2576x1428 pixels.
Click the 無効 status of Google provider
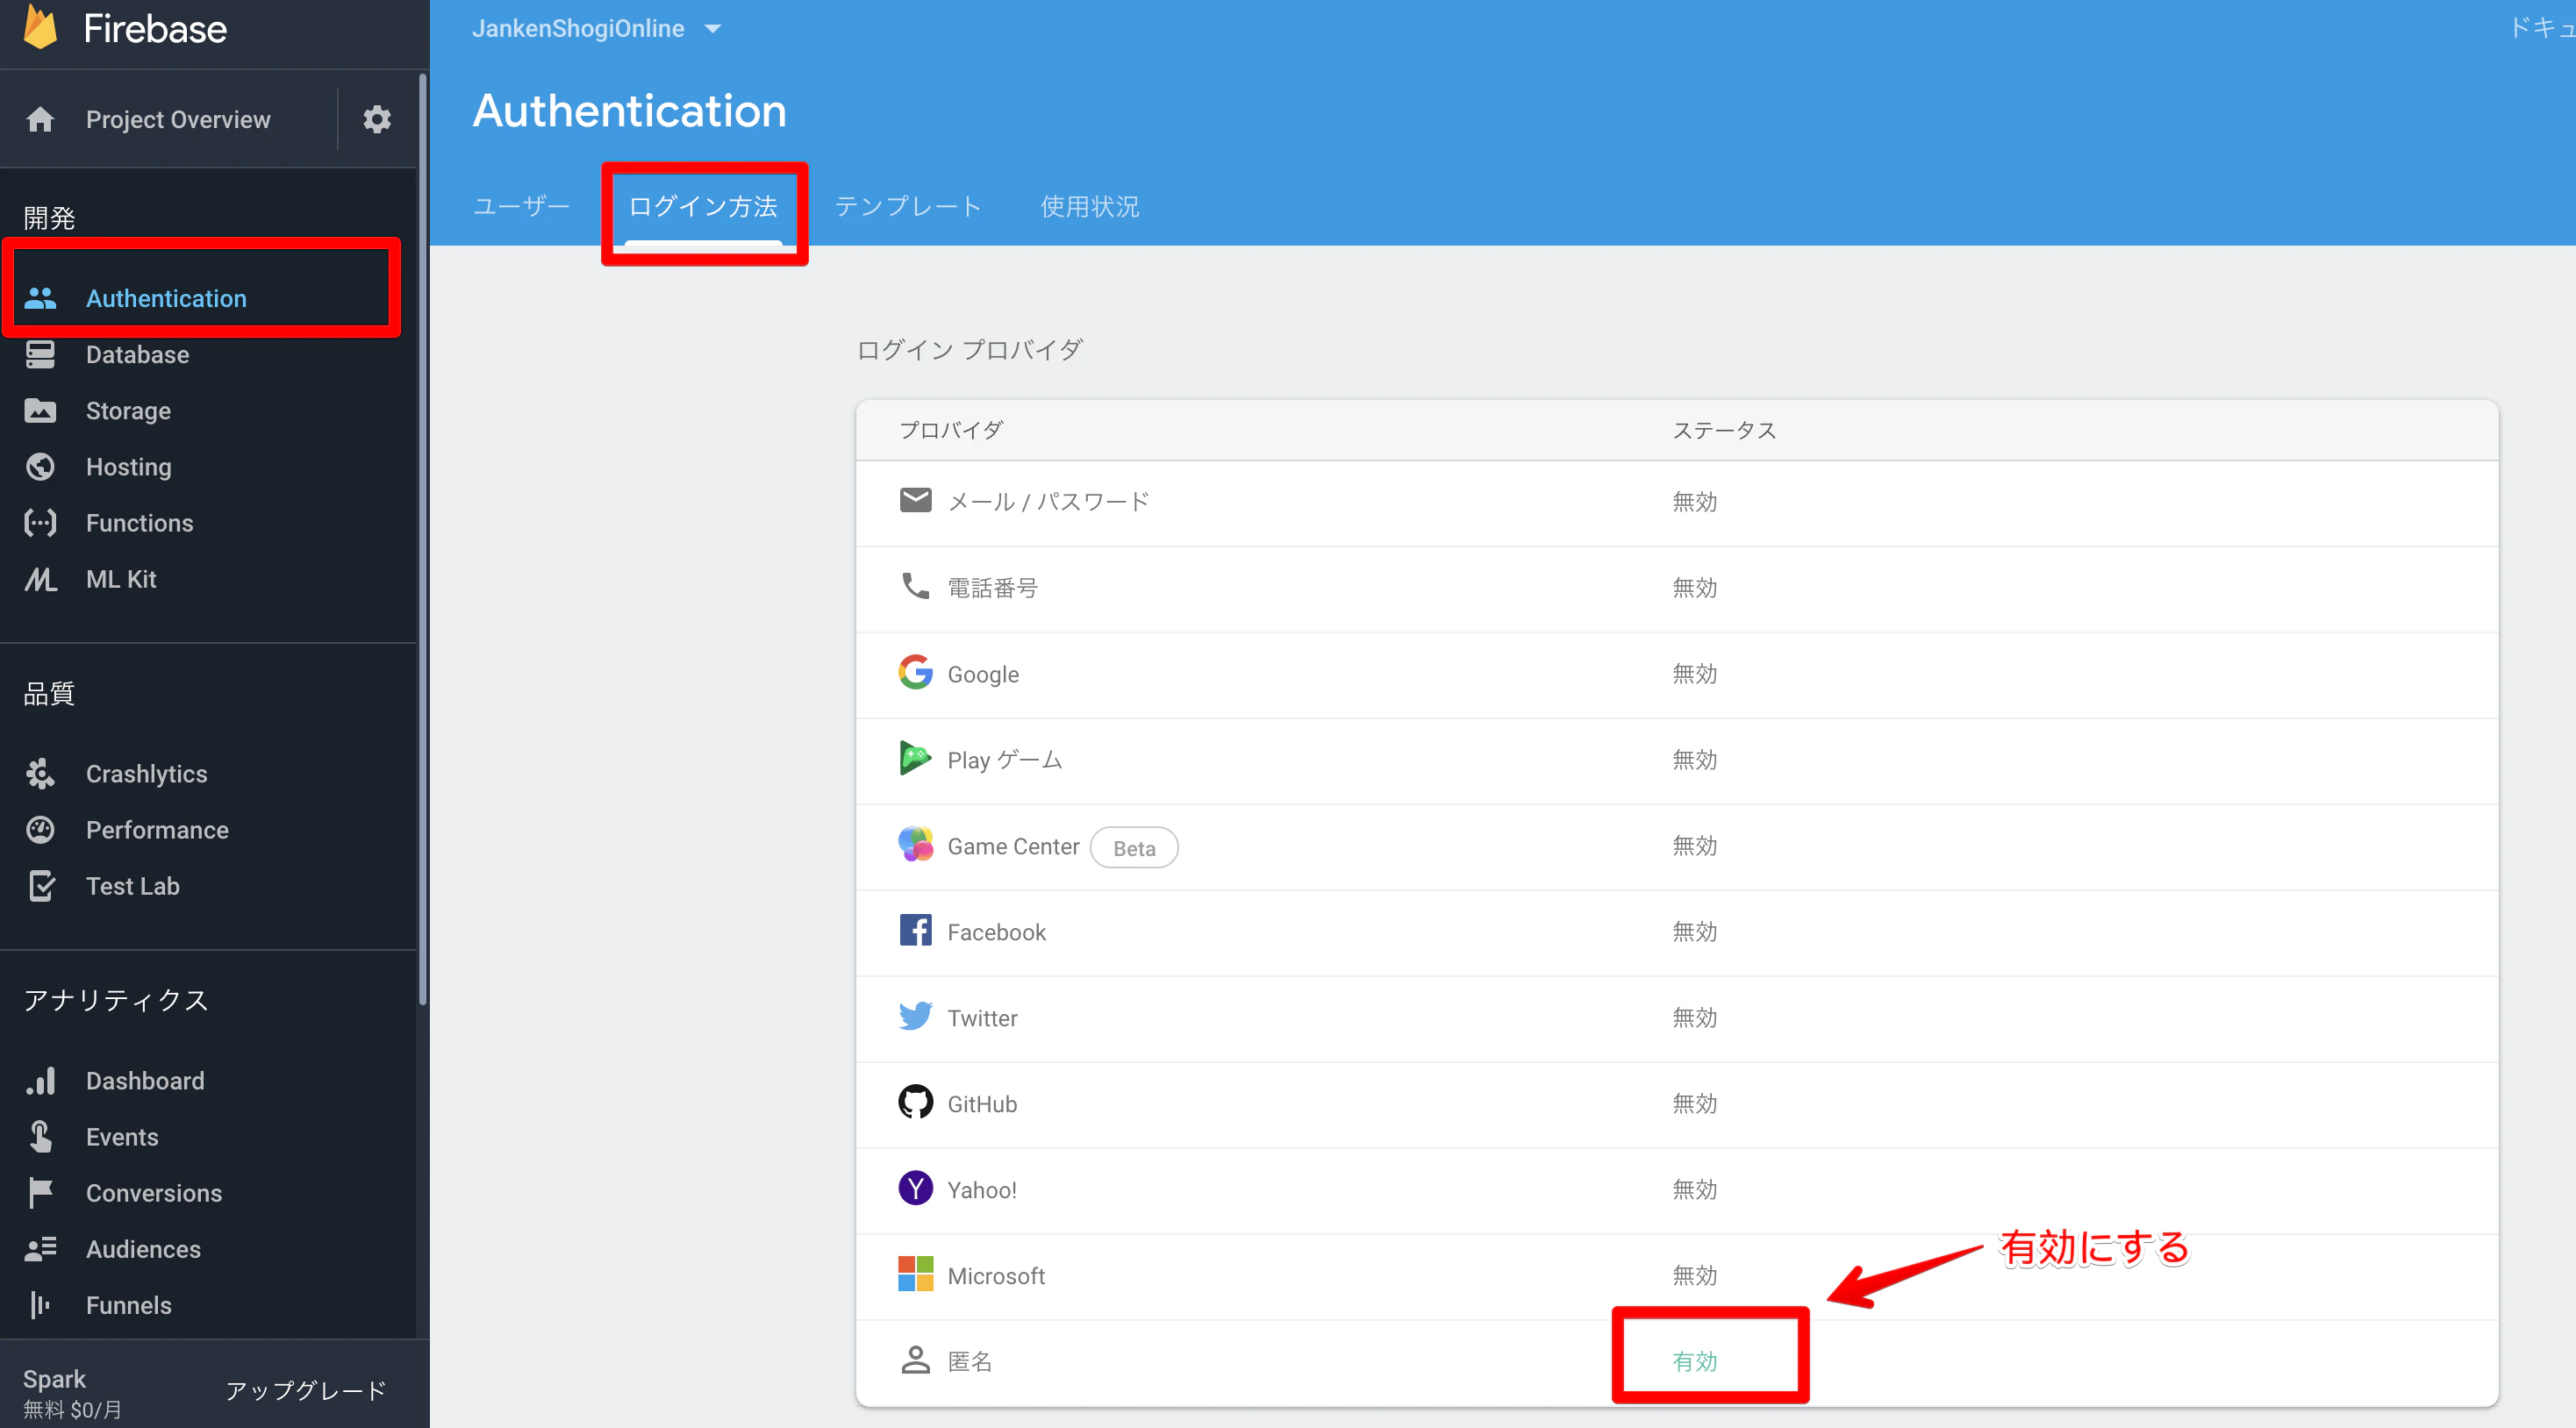1694,673
